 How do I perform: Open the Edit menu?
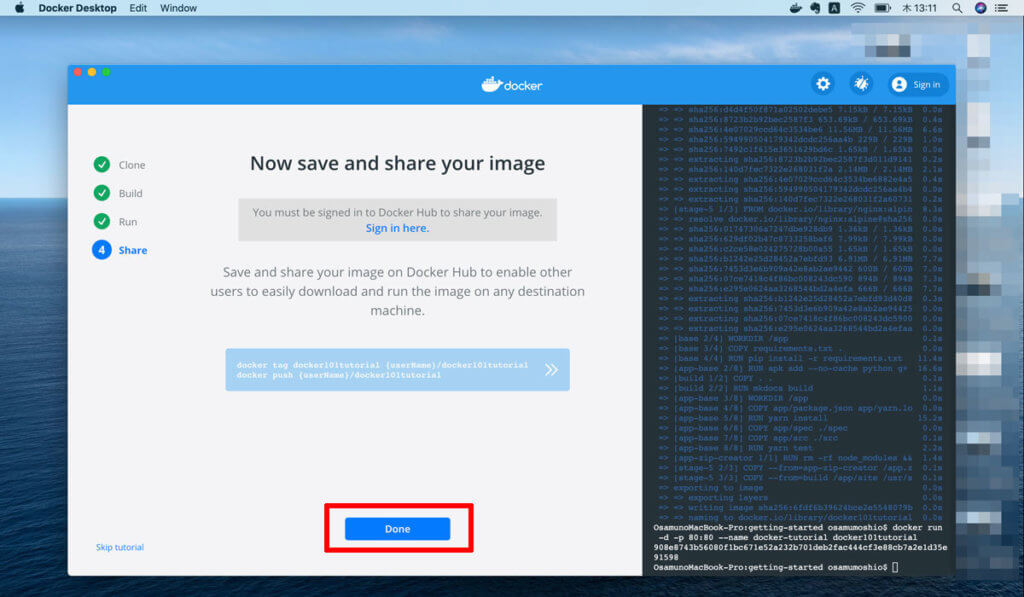click(x=138, y=8)
